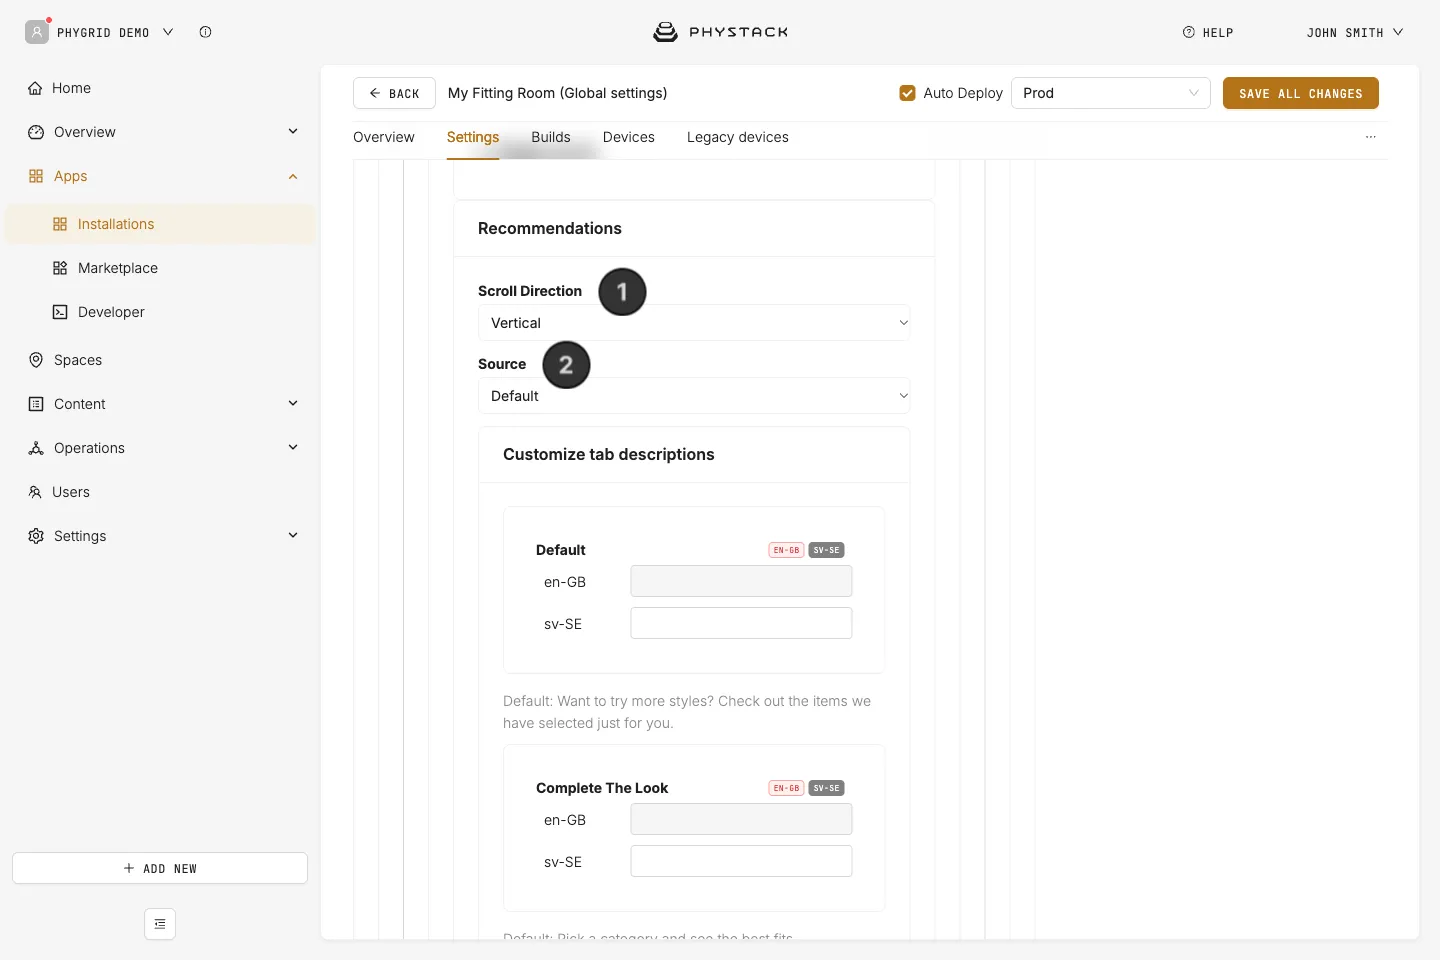Switch to the Legacy devices tab
The height and width of the screenshot is (960, 1440).
pos(738,137)
